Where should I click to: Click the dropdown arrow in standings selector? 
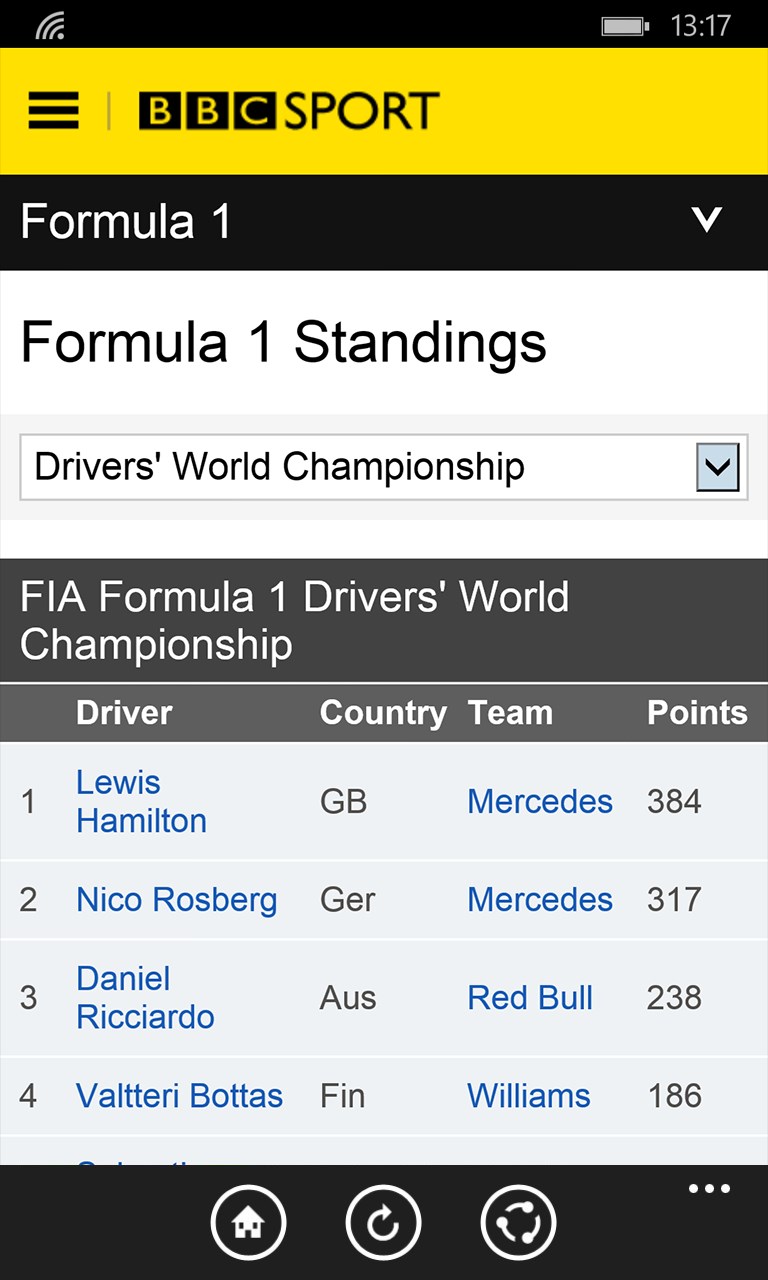718,467
